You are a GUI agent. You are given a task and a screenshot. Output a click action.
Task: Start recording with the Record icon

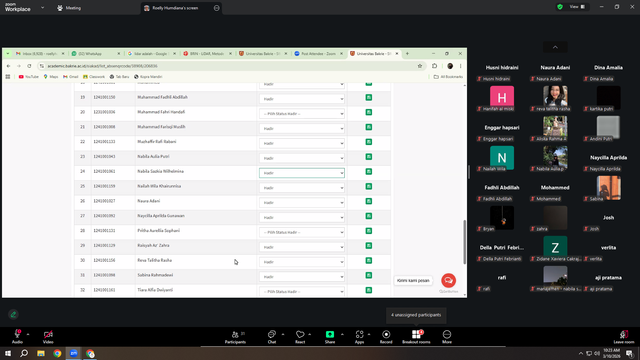click(x=386, y=336)
